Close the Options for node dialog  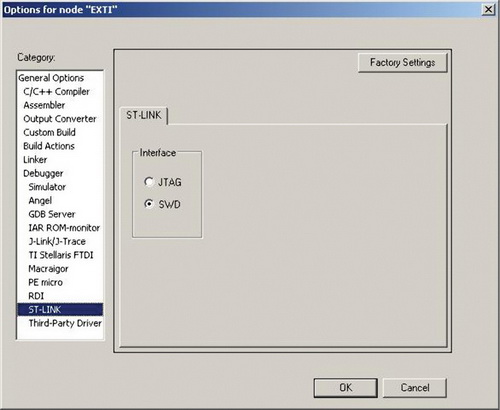tap(488, 9)
